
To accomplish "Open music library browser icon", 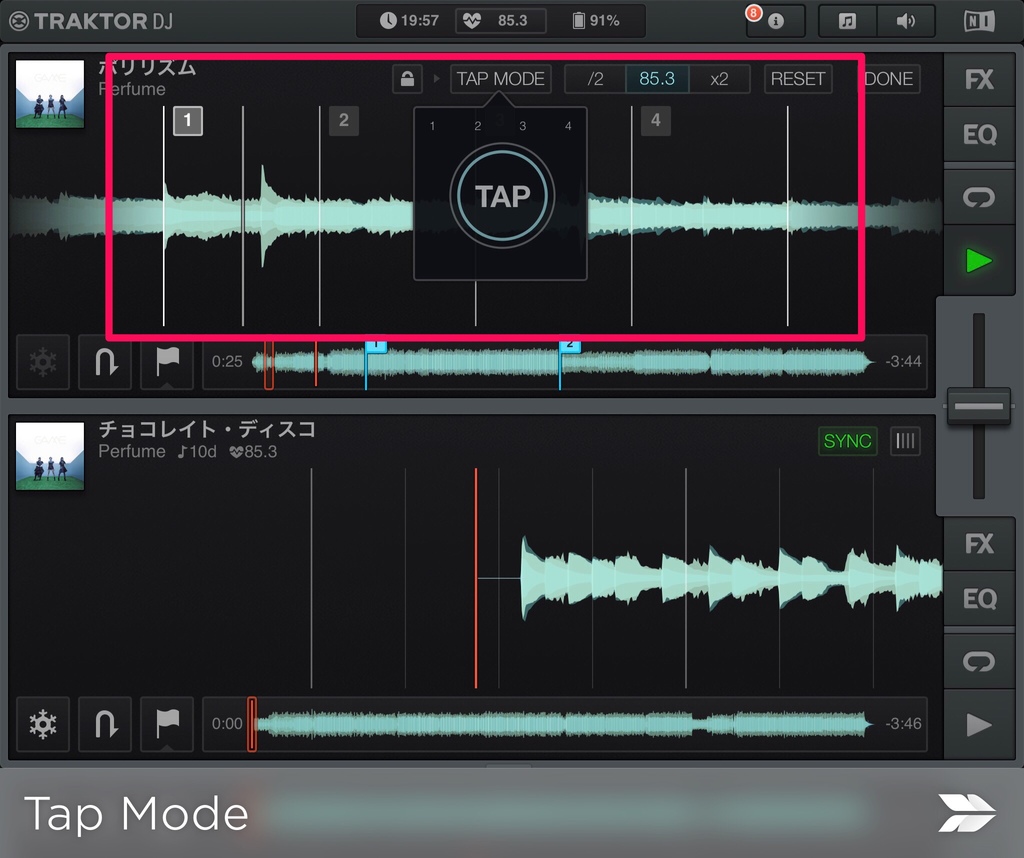I will [x=847, y=22].
